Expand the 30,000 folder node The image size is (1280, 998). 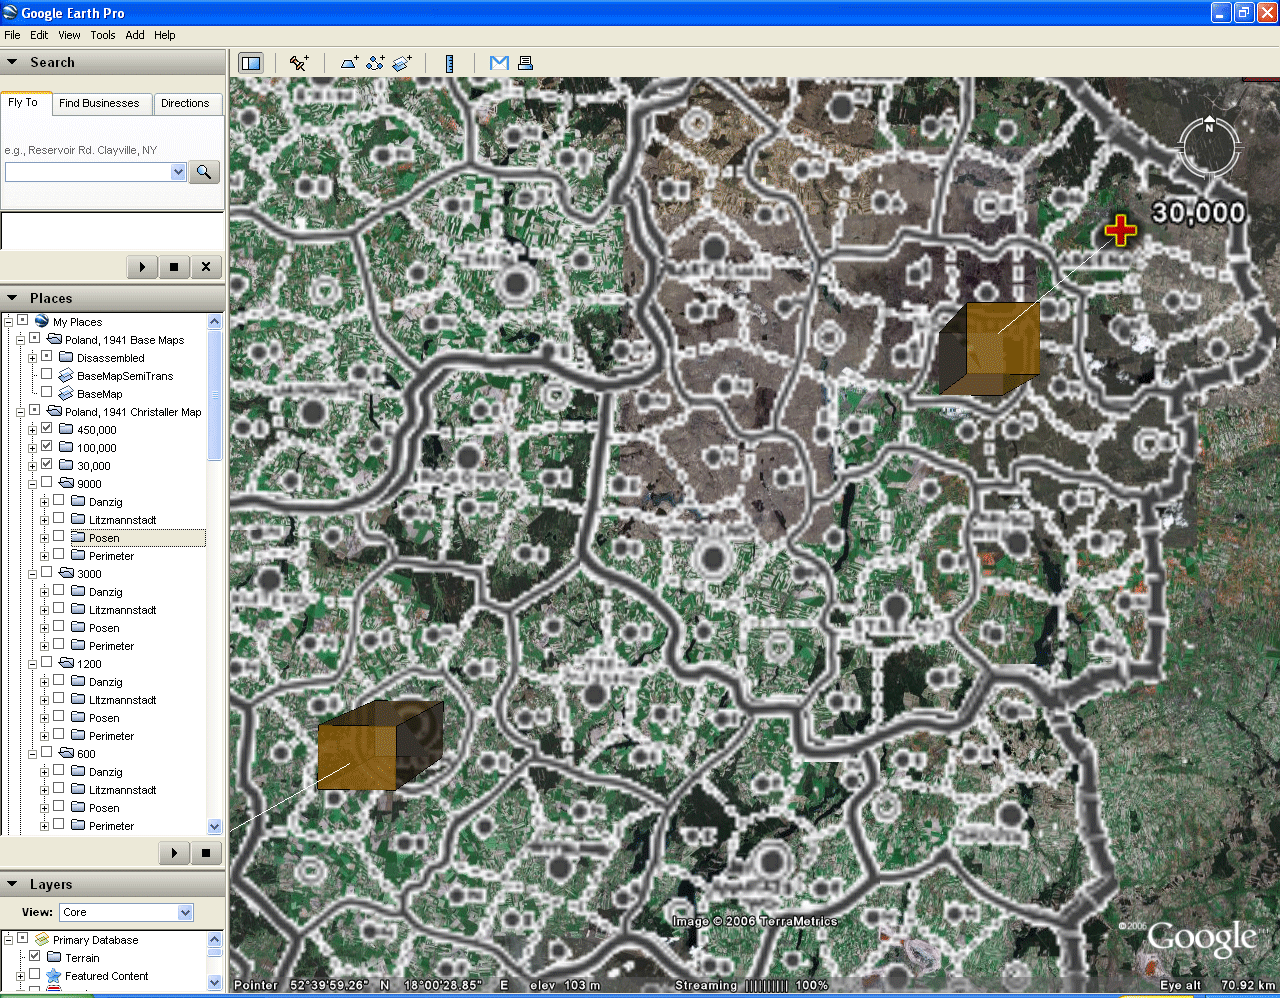32,466
